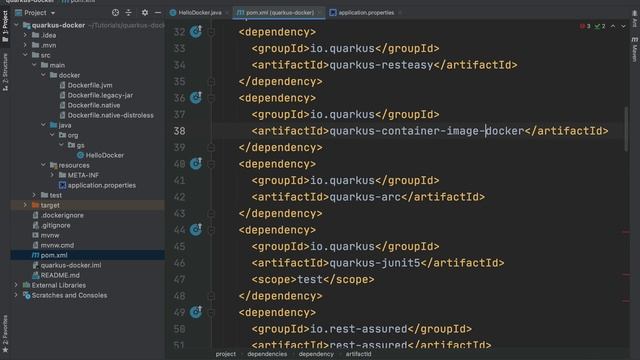The height and width of the screenshot is (360, 640).
Task: Collapse the resources folder
Action: point(43,165)
